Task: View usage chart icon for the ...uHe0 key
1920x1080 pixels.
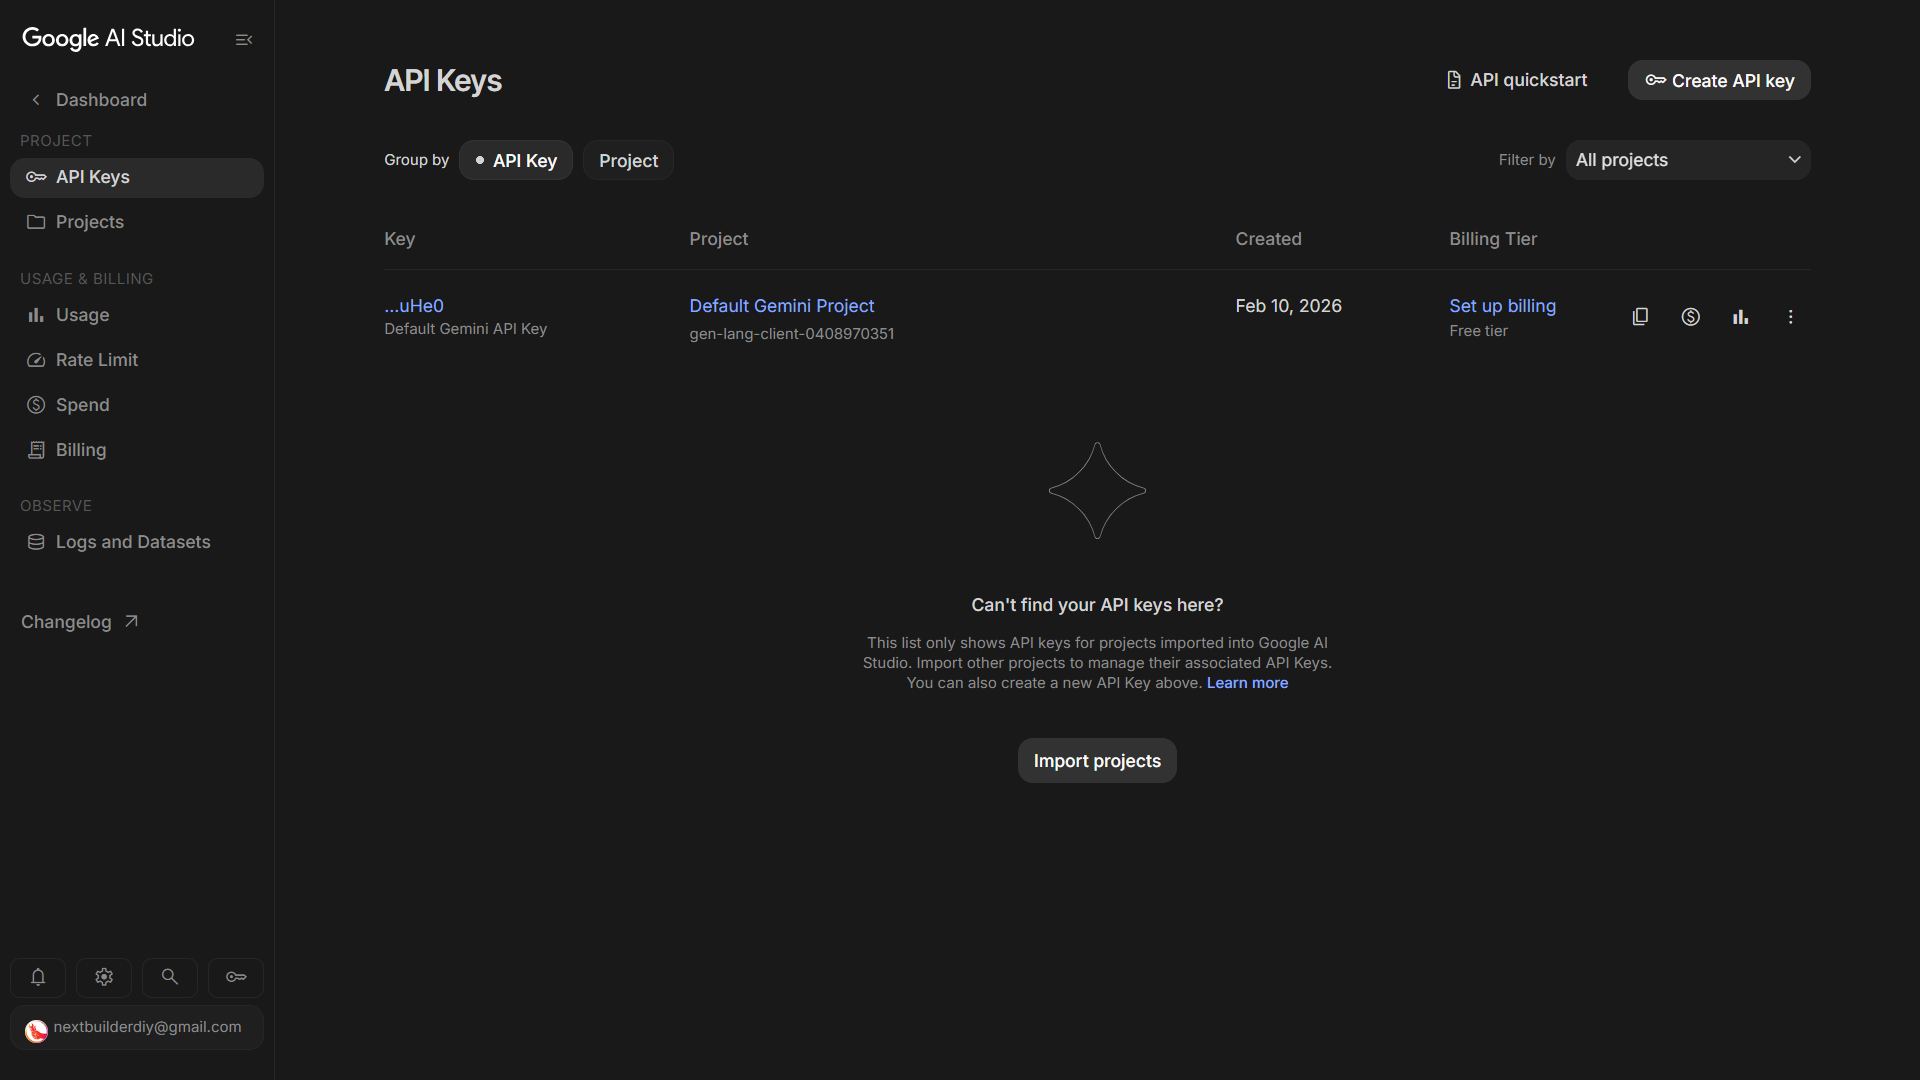Action: tap(1740, 317)
